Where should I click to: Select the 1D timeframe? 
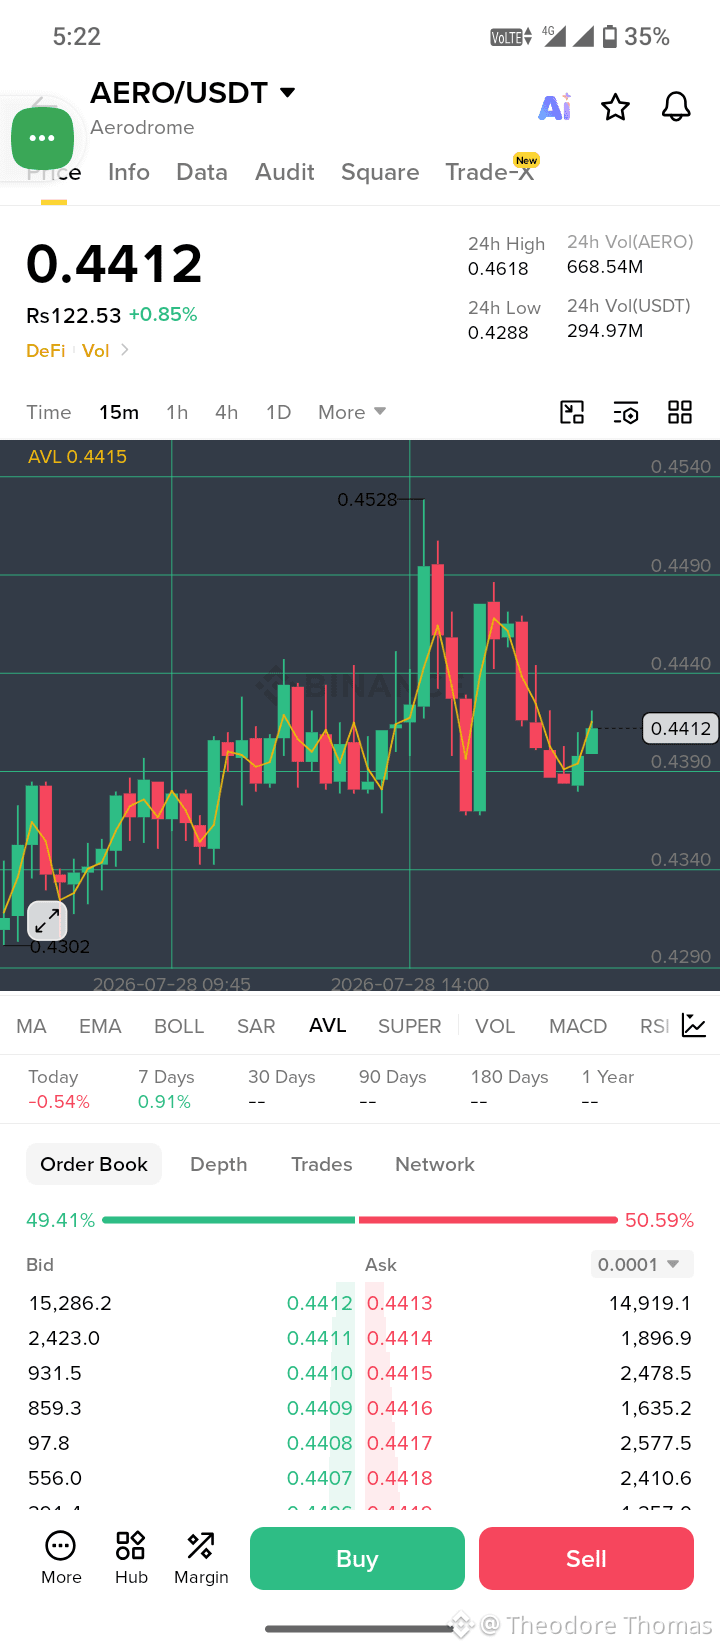click(x=278, y=412)
